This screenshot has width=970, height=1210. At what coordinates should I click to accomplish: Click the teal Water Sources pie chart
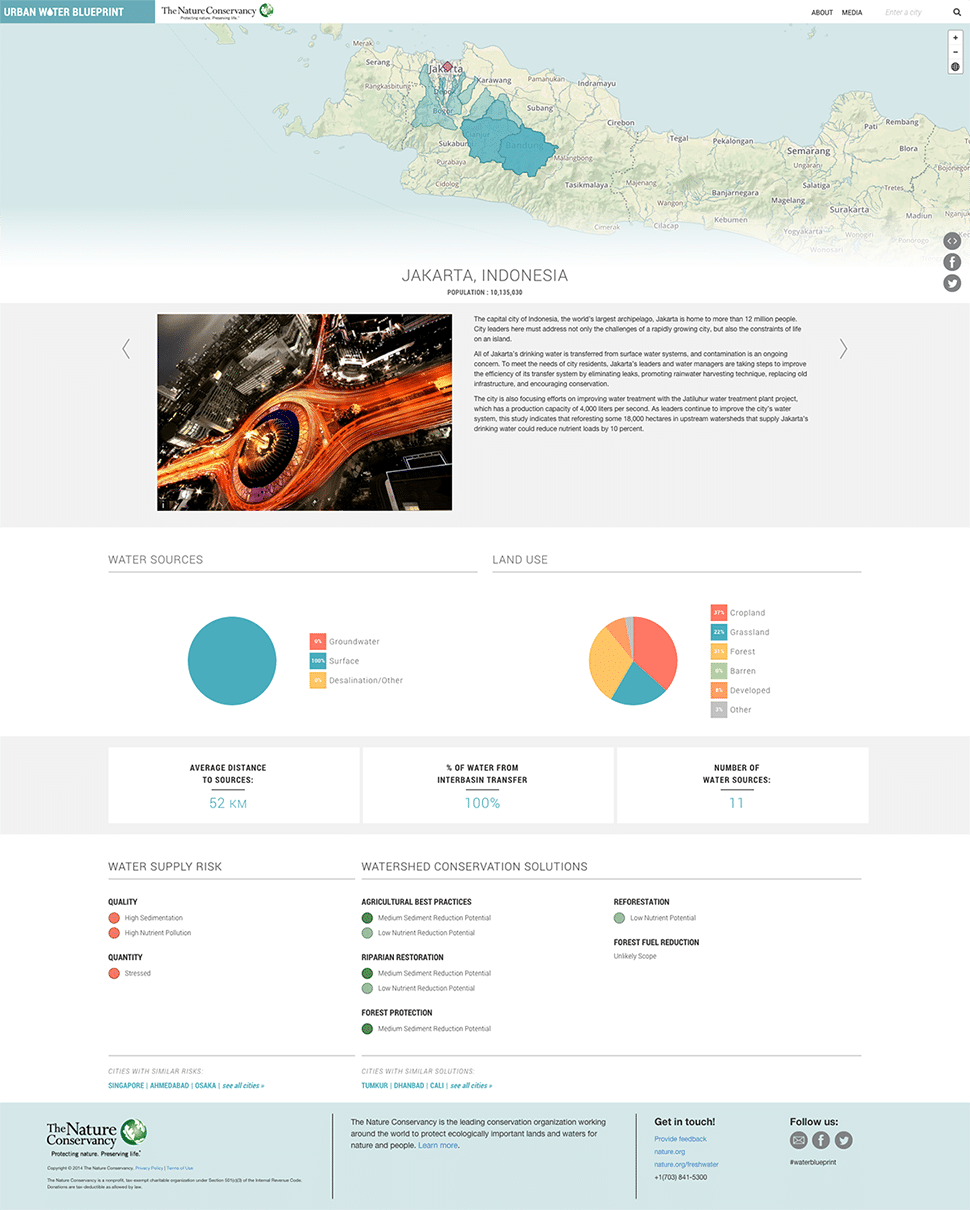click(232, 661)
